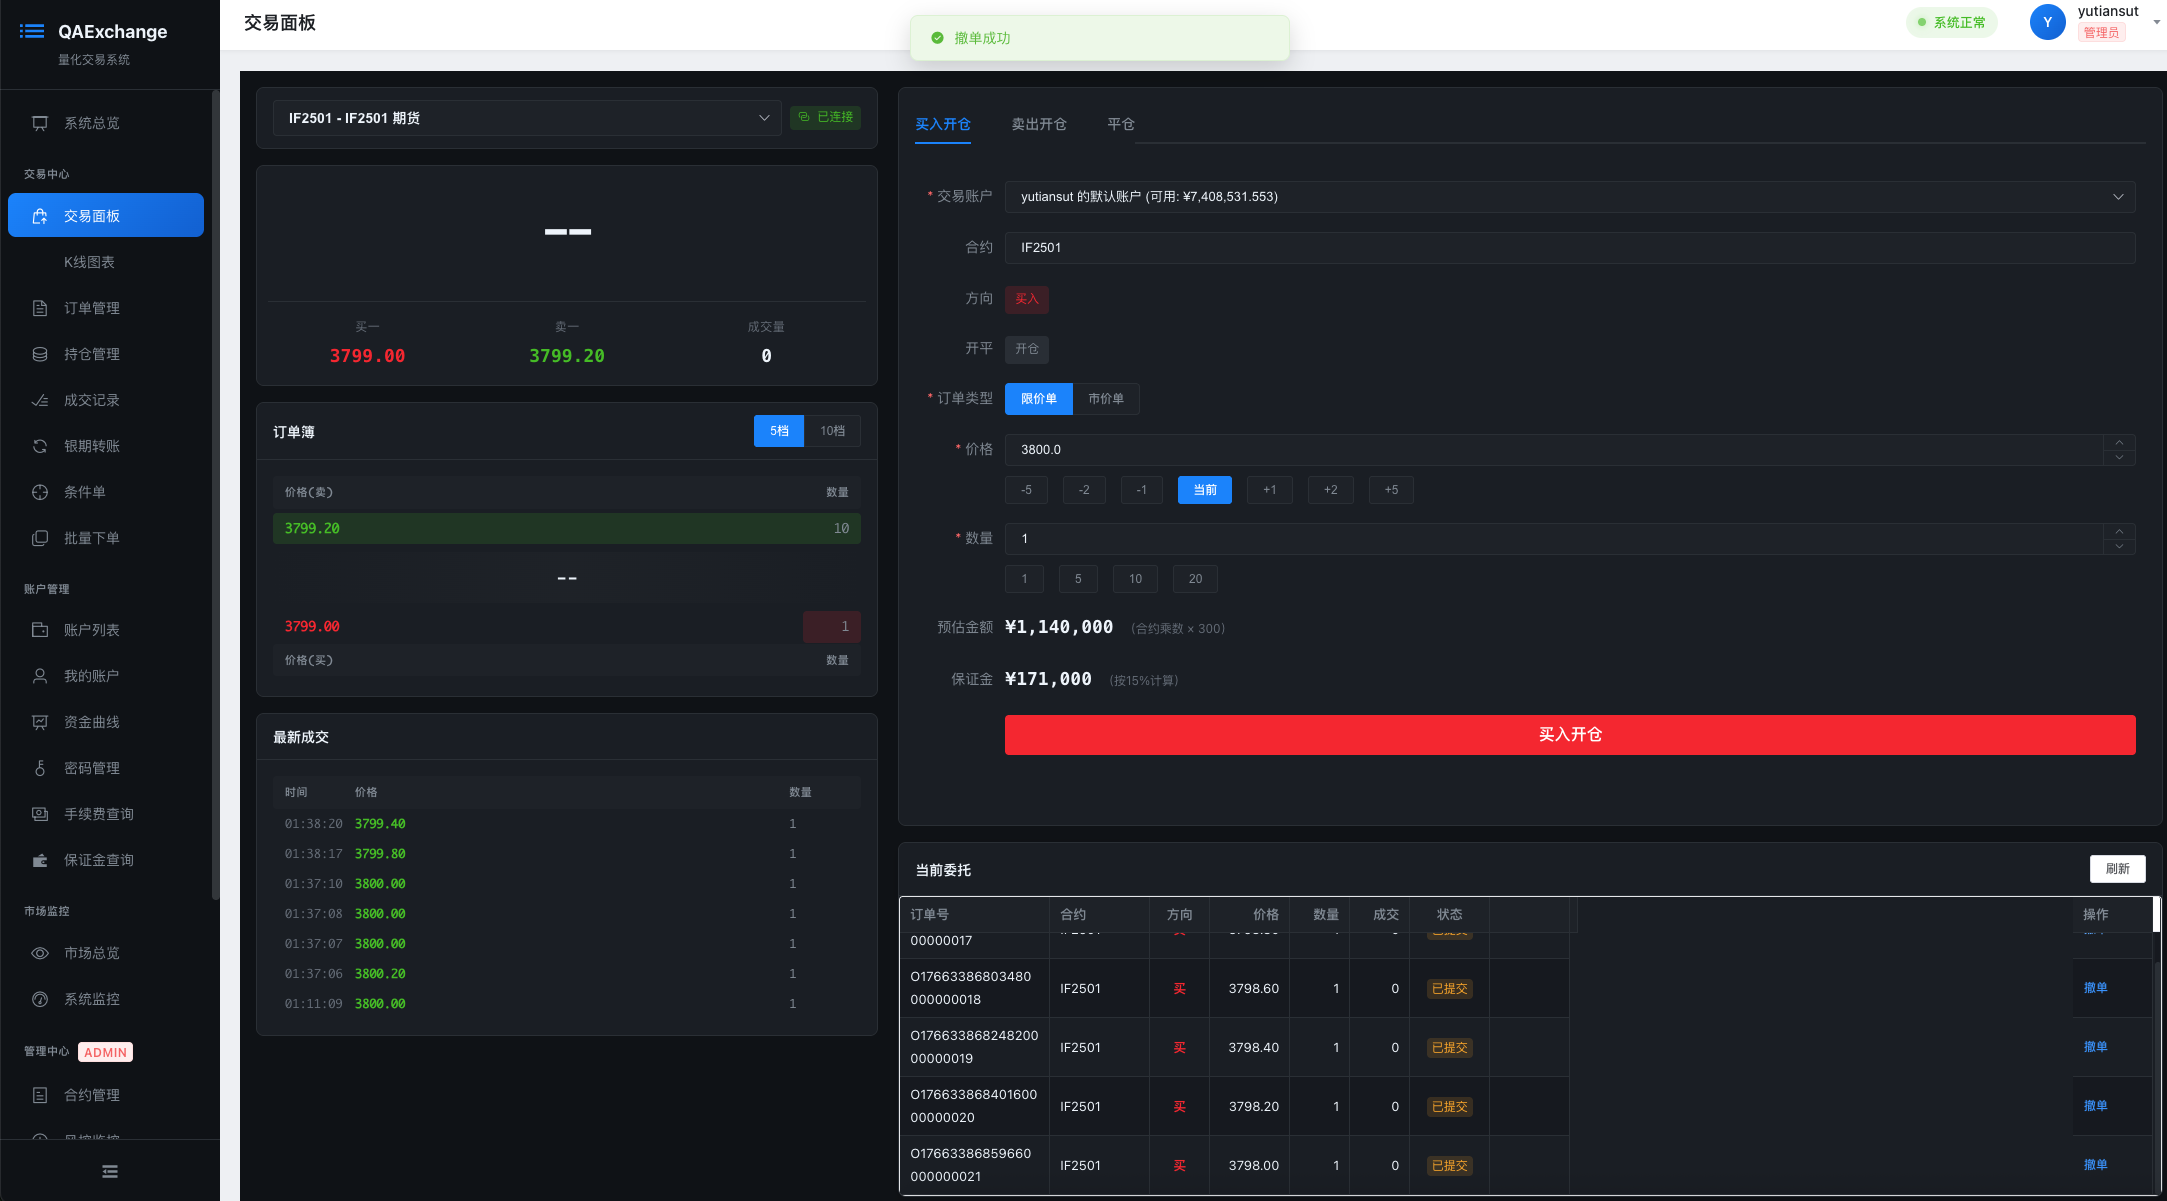2167x1201 pixels.
Task: Open the 条件单 panel
Action: click(84, 491)
